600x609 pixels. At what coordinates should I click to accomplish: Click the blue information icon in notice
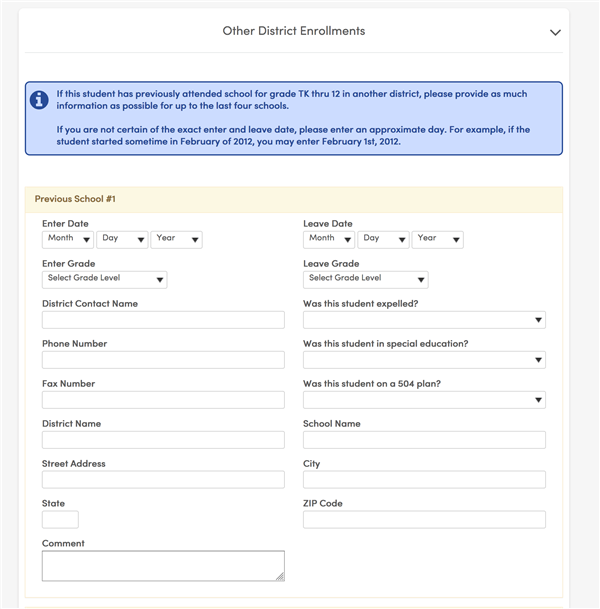[39, 100]
